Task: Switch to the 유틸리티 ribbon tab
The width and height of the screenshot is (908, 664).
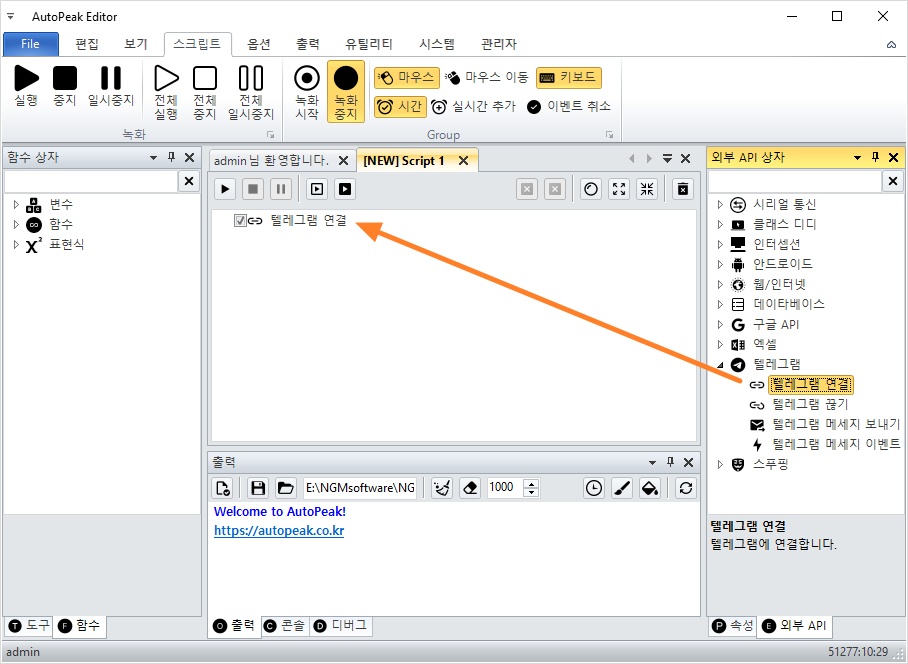Action: [x=369, y=44]
